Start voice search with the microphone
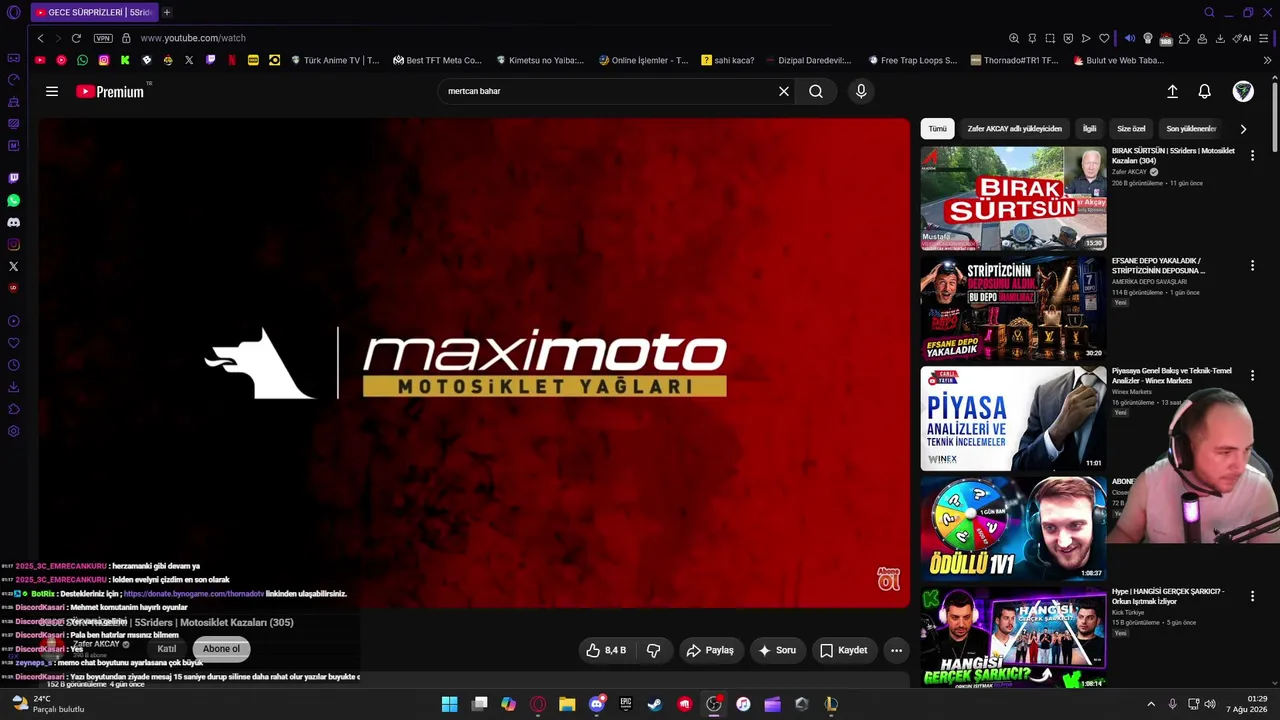 (861, 91)
